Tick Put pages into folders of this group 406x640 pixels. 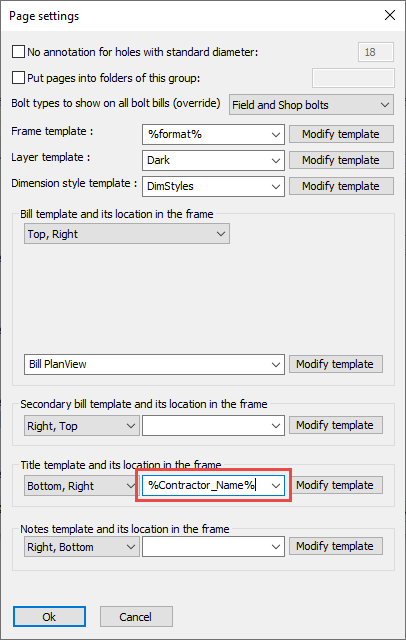point(18,78)
